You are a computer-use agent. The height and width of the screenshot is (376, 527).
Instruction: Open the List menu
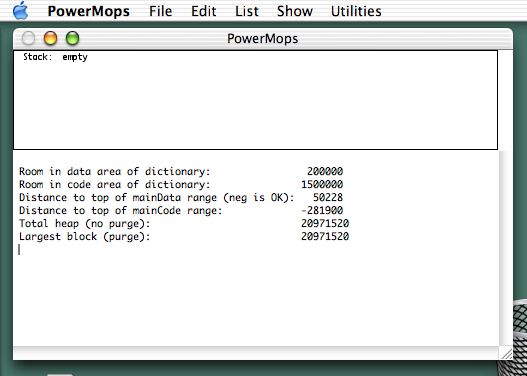(x=247, y=11)
